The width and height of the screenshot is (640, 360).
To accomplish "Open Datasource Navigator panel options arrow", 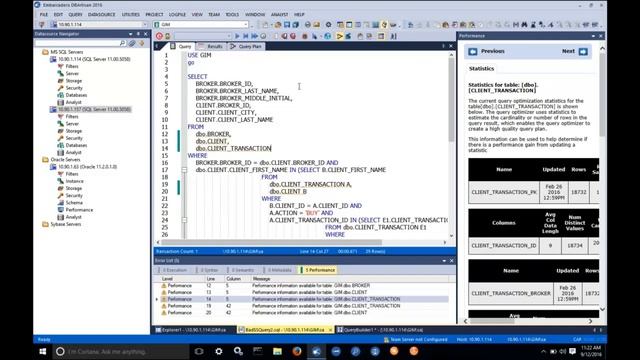I will tap(131, 34).
